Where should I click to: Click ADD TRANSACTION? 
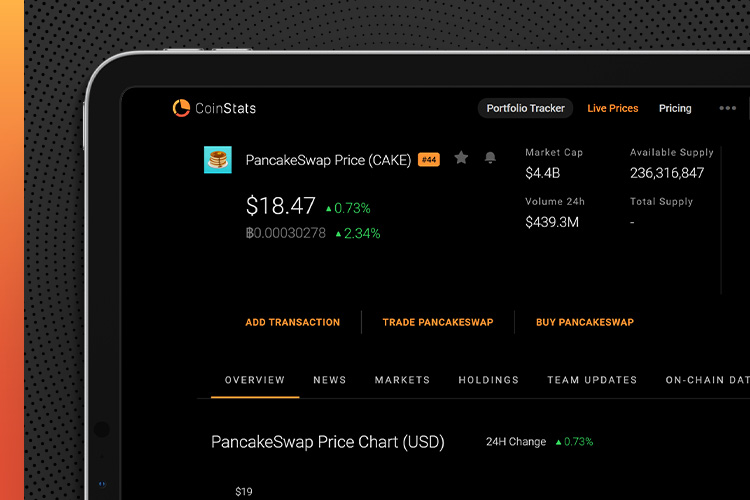pyautogui.click(x=293, y=322)
